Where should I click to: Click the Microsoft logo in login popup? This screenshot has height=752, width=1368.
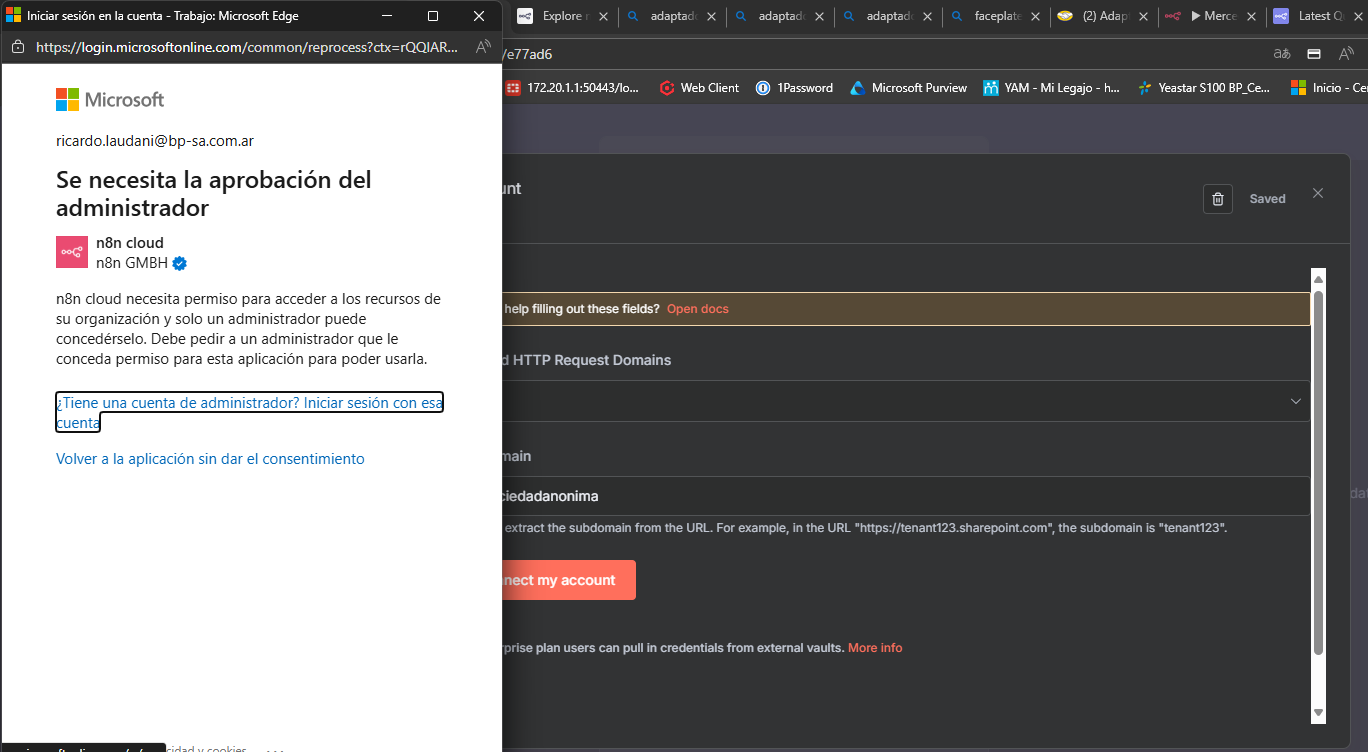pos(110,99)
